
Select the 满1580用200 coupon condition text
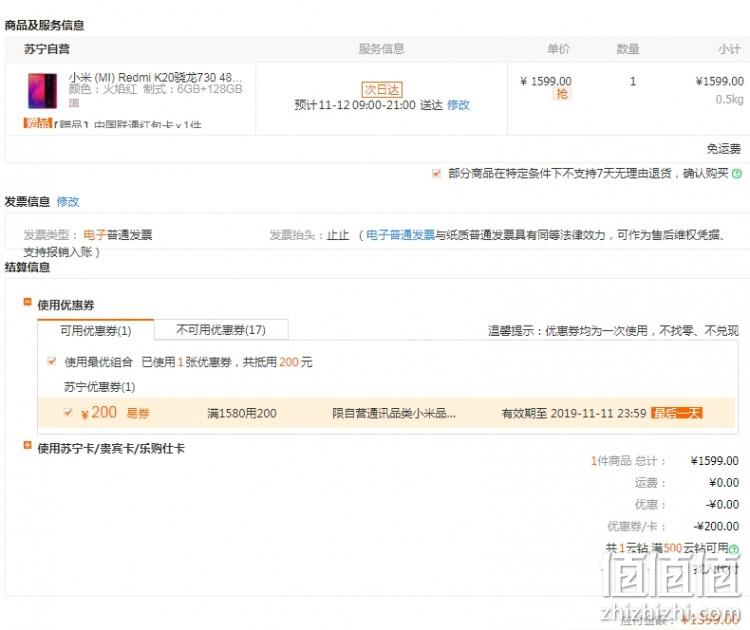pos(242,413)
